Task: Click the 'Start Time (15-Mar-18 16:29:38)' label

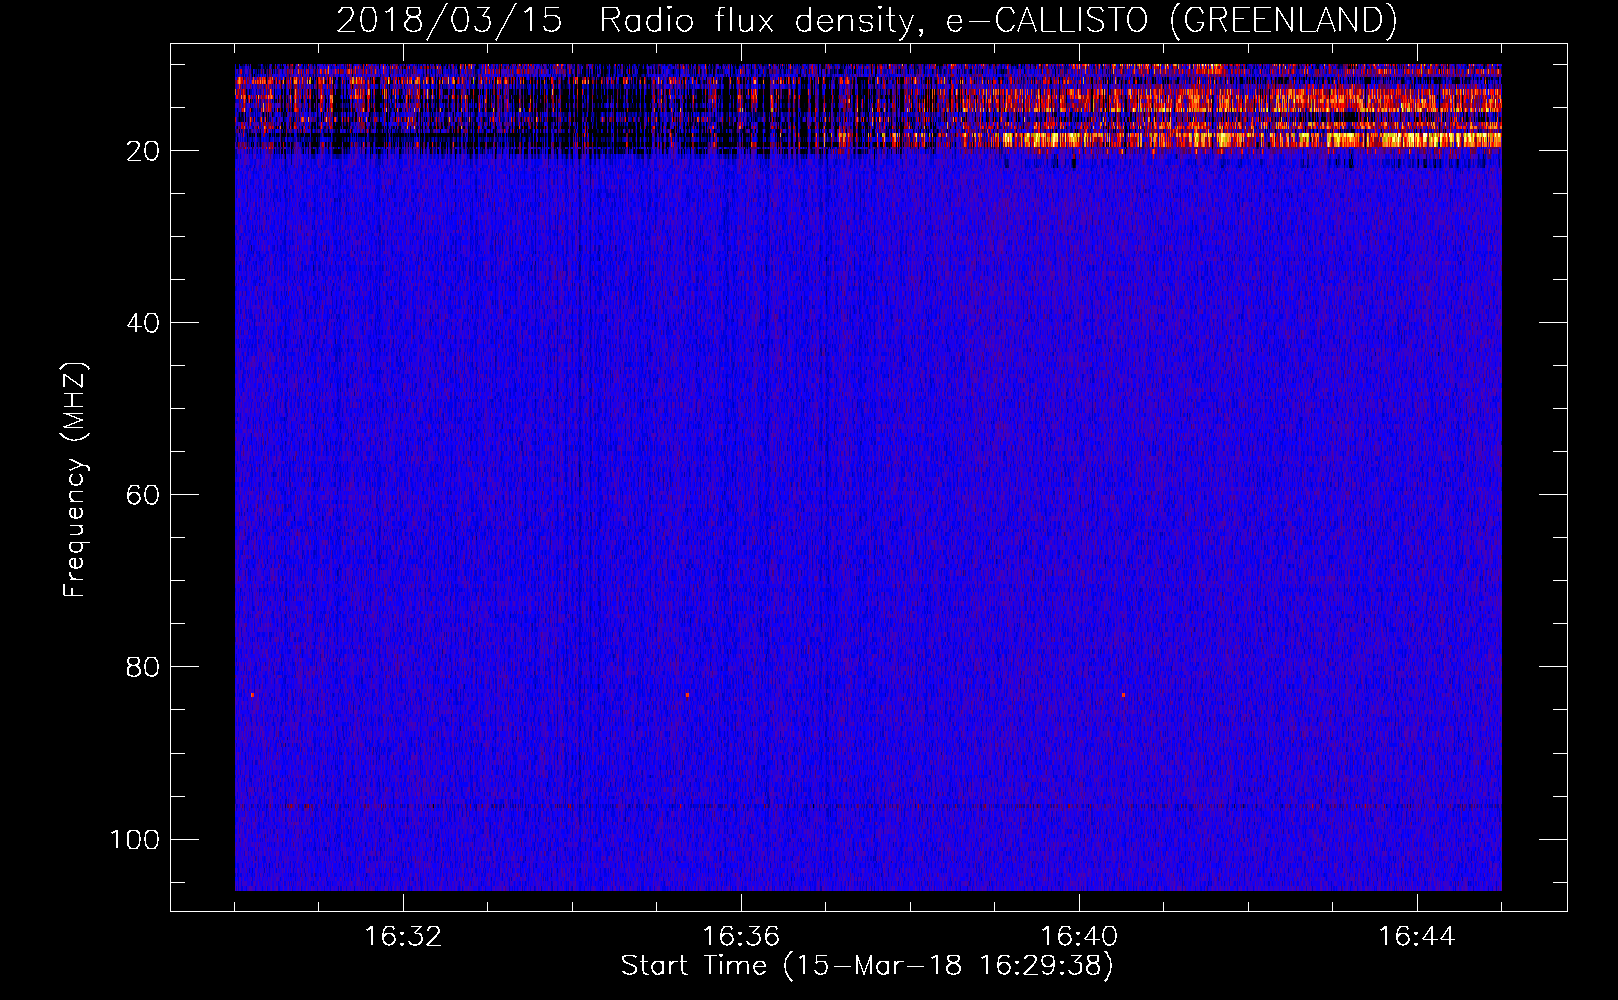Action: coord(867,966)
